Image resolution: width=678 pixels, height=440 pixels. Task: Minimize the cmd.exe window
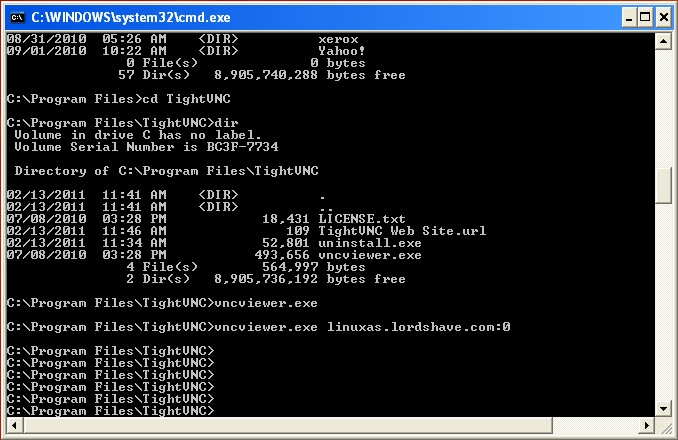[x=629, y=17]
